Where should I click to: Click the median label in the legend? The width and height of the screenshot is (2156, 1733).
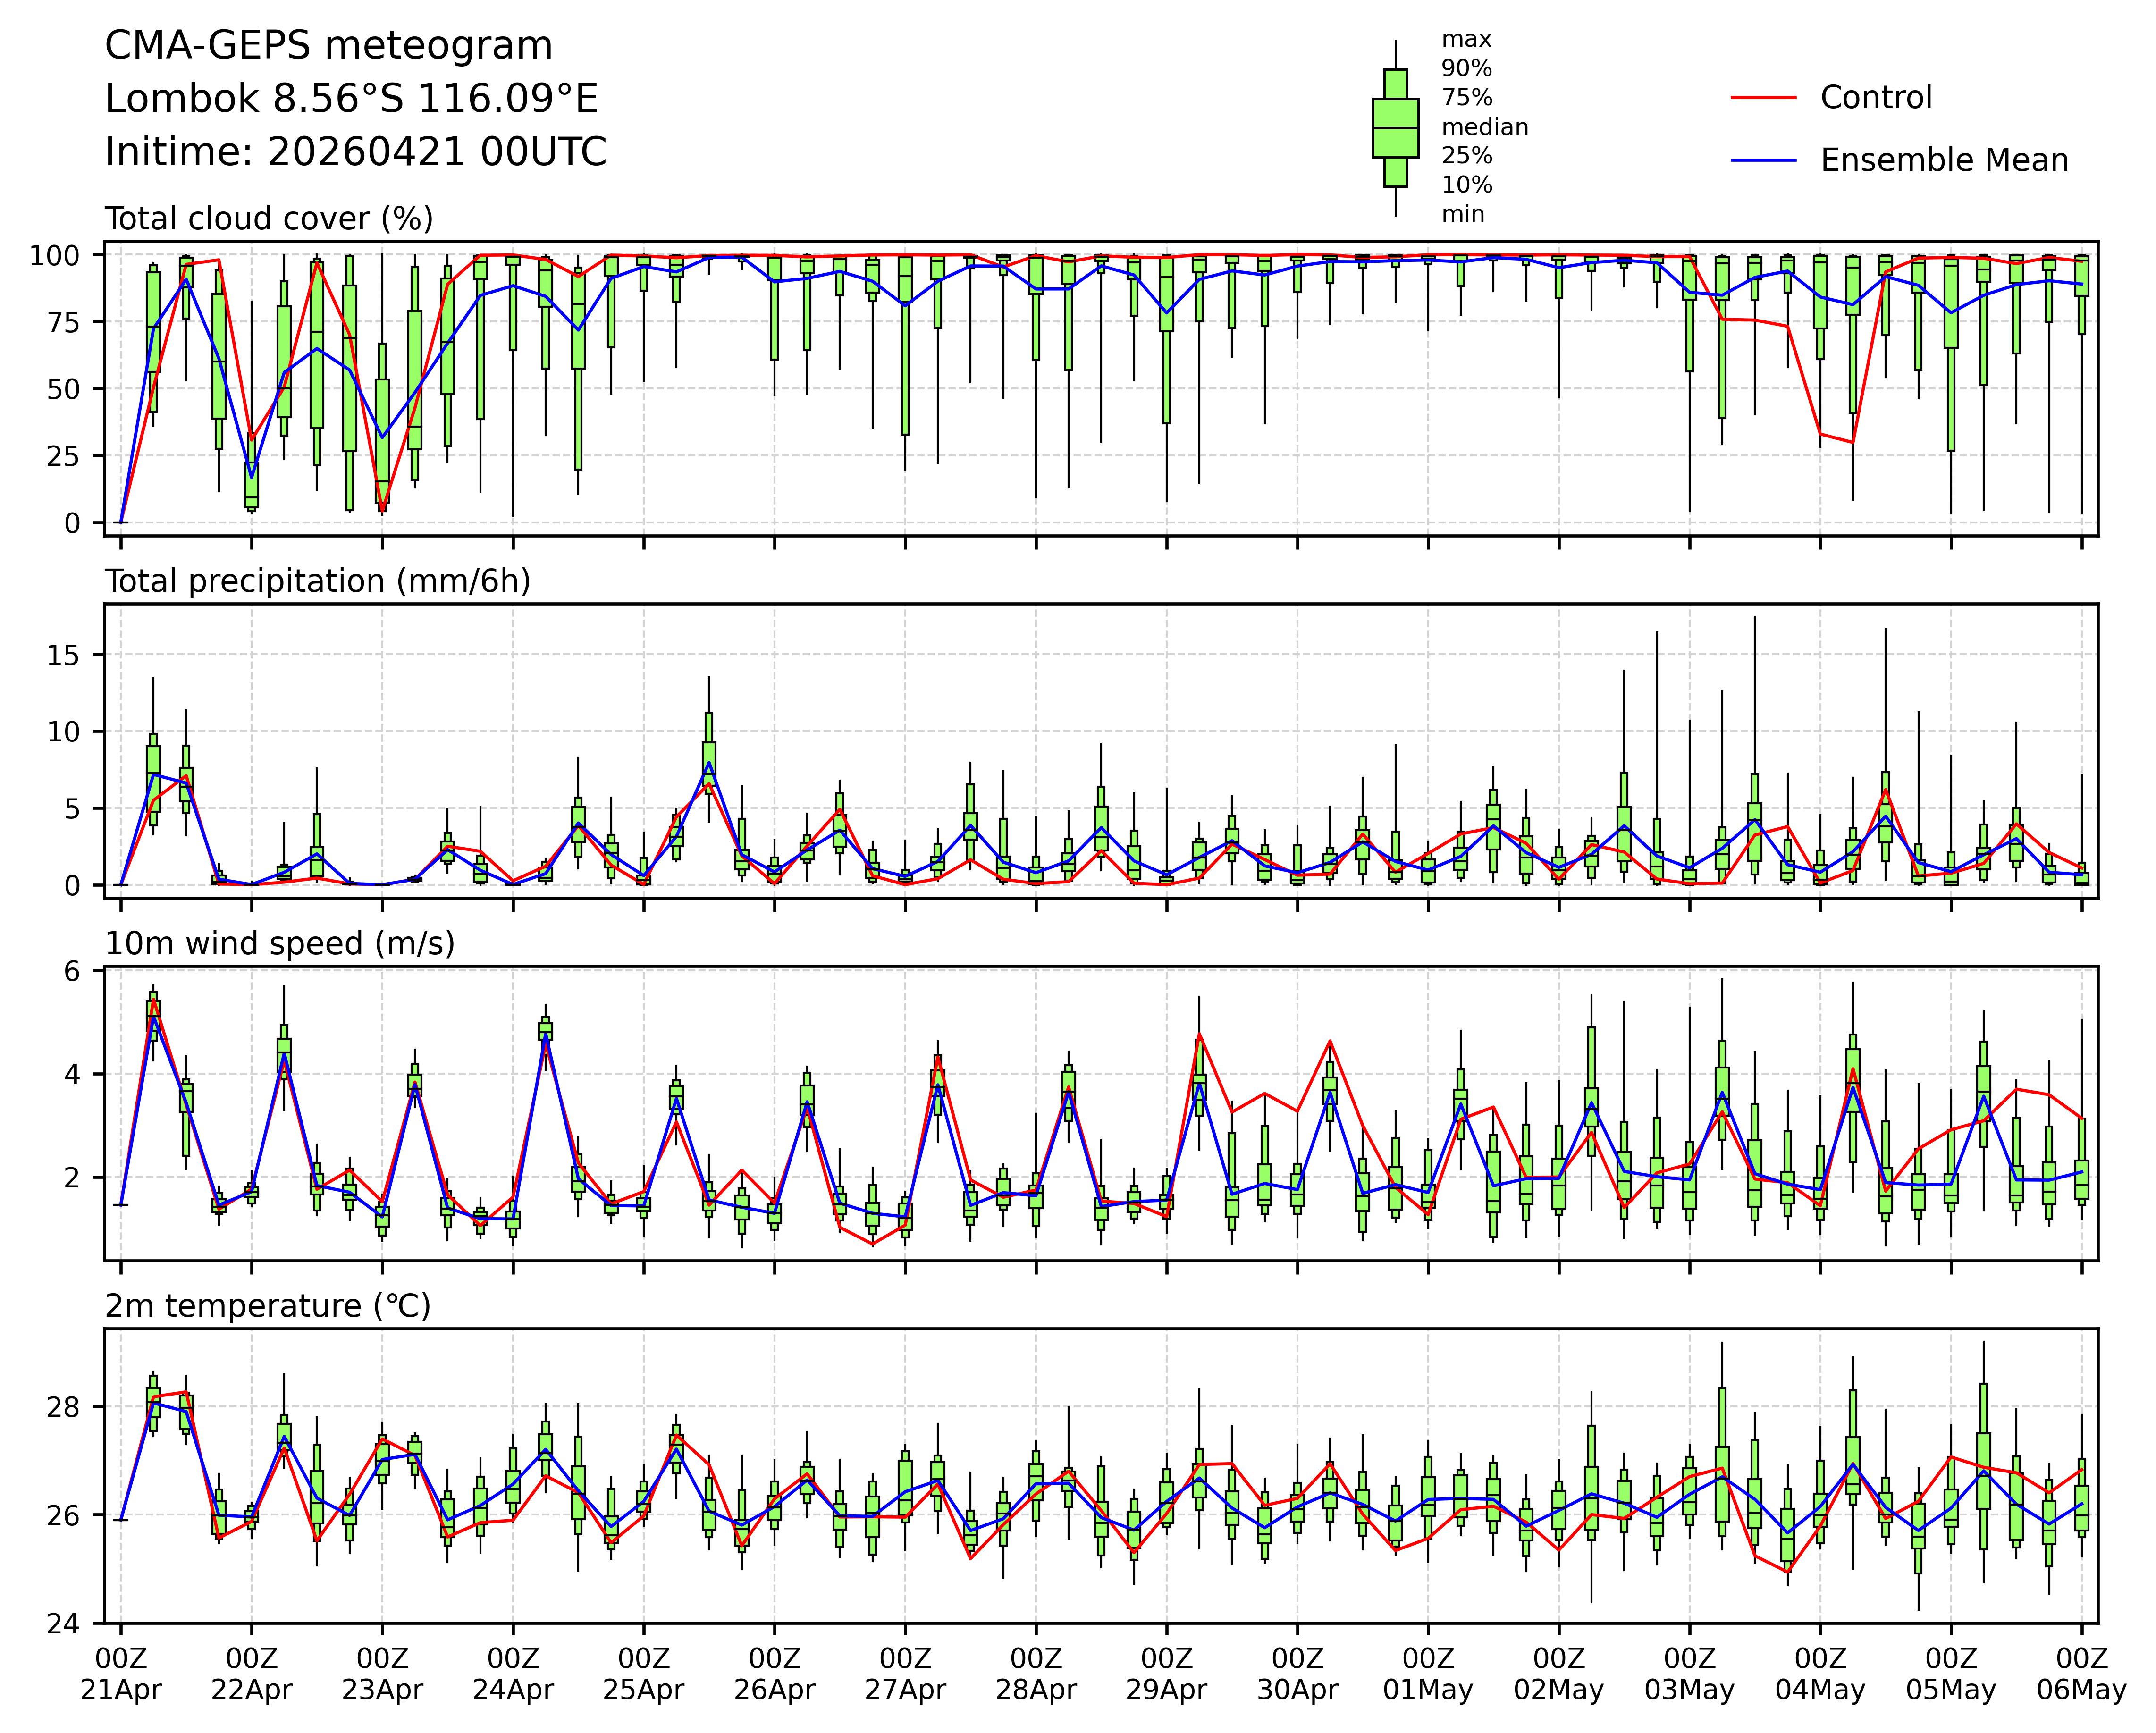(1484, 127)
